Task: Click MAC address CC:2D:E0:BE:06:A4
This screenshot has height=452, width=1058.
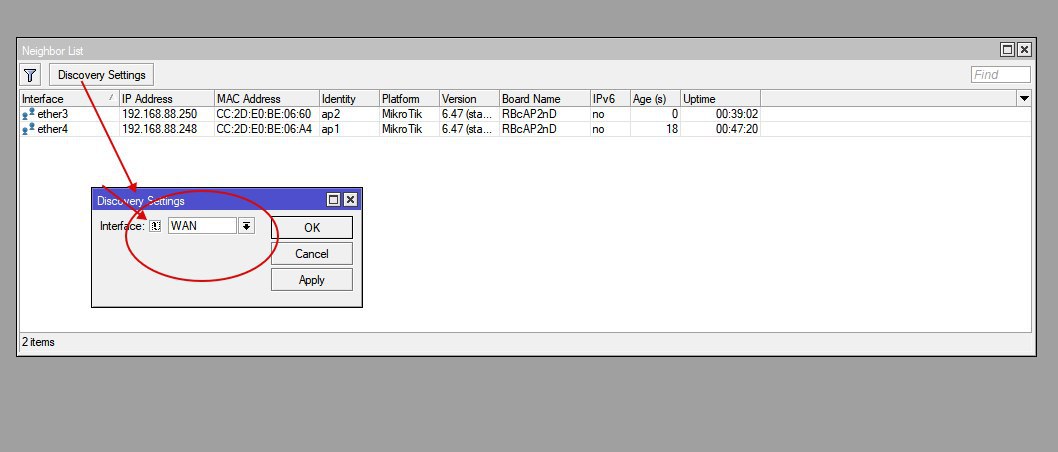Action: click(264, 129)
